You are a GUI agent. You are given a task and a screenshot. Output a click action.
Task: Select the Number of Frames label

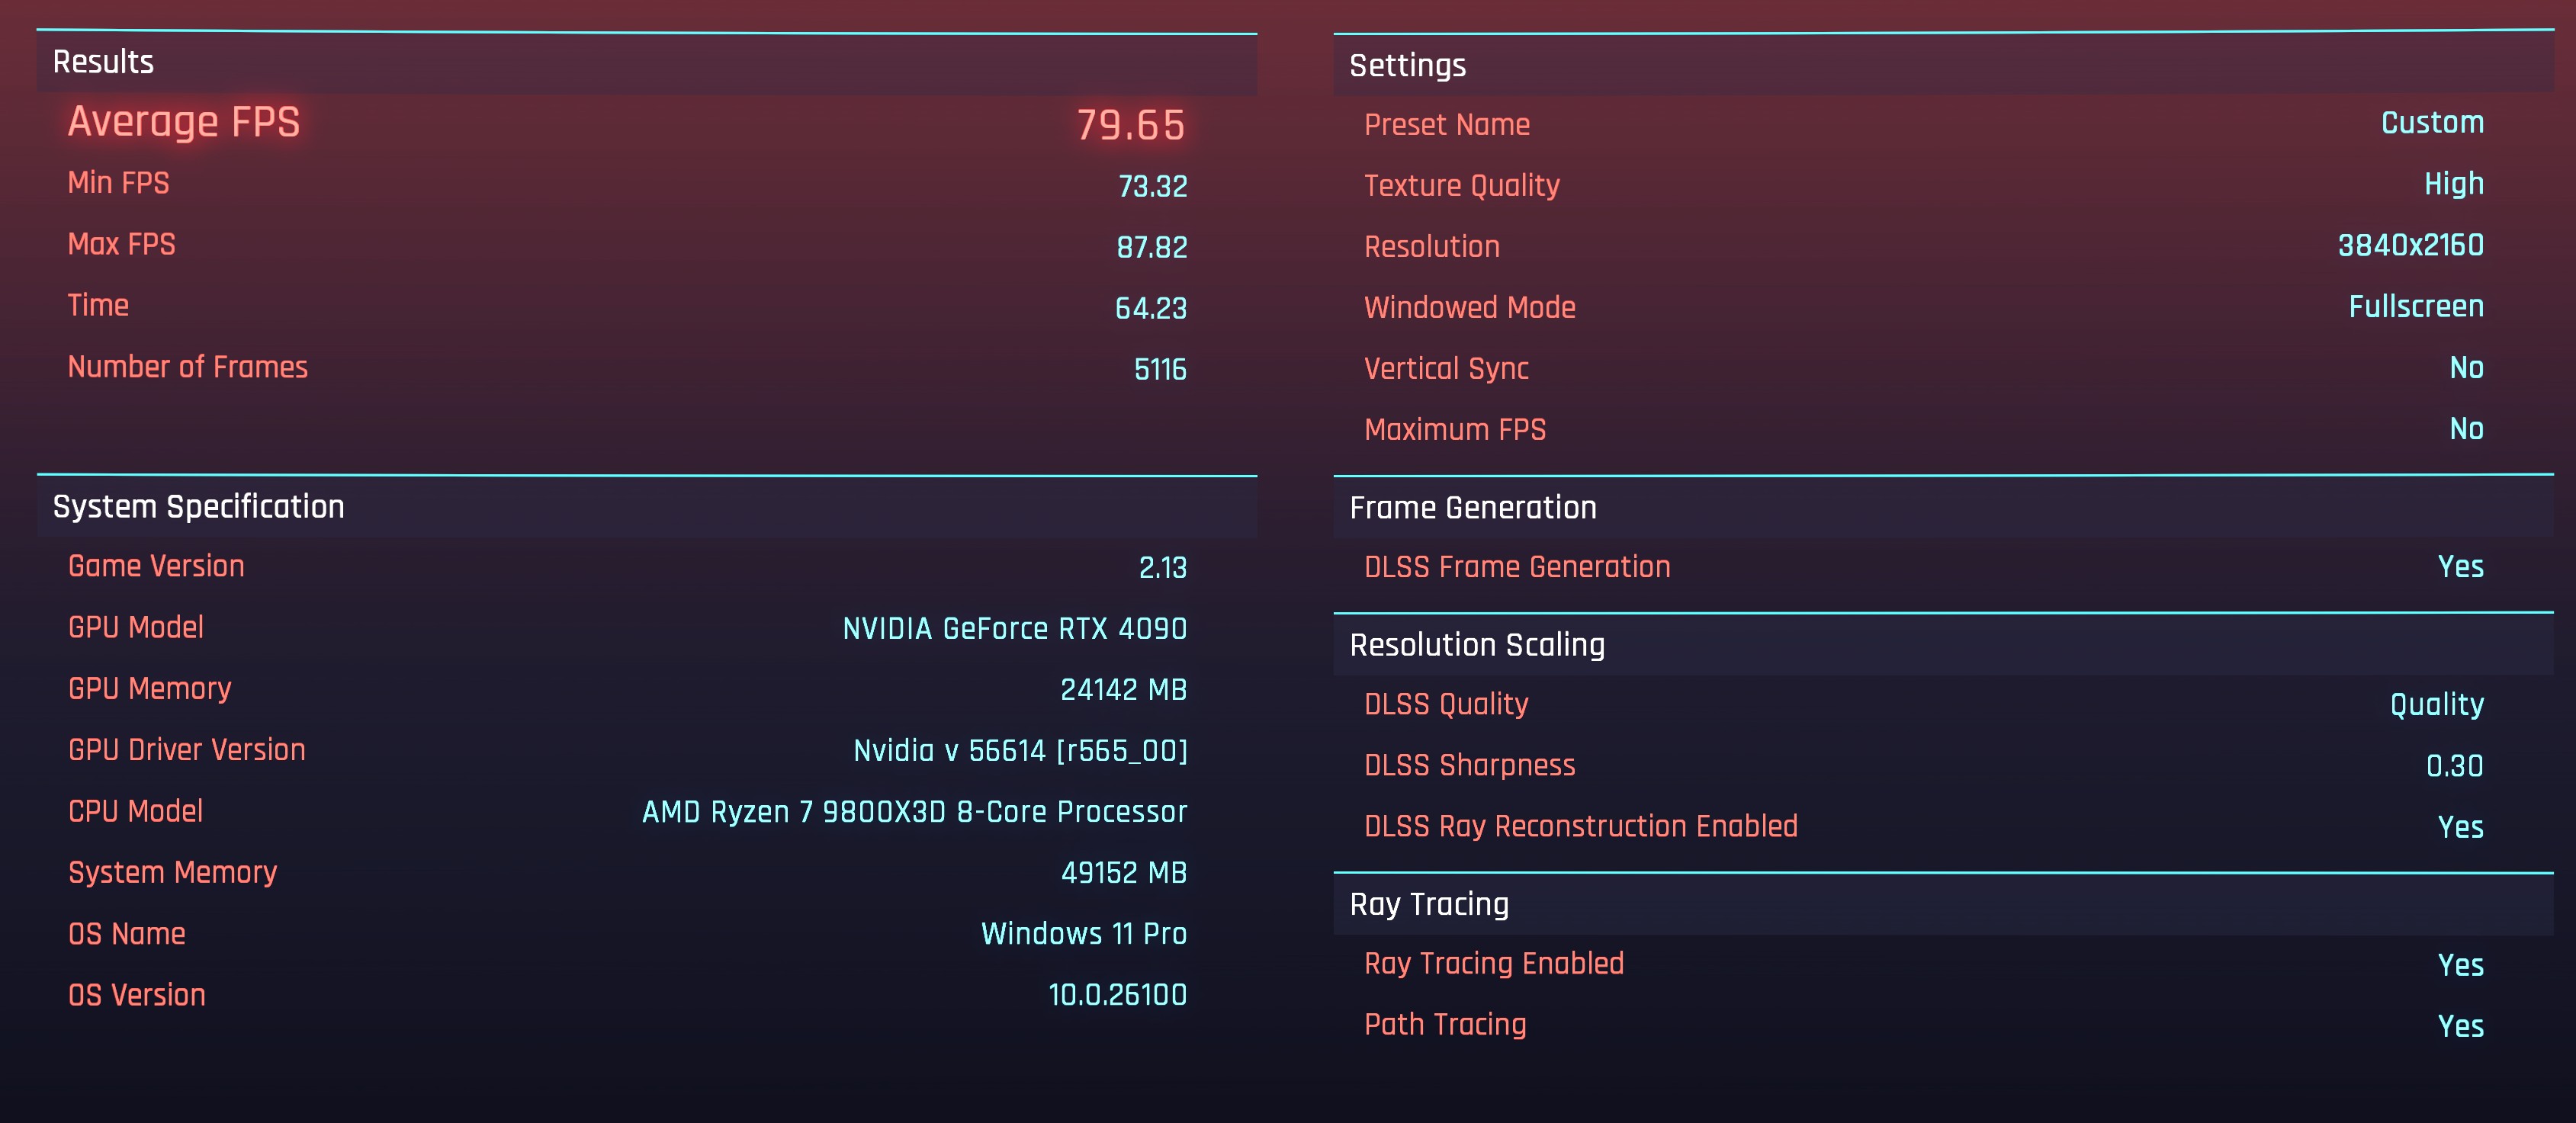coord(188,367)
